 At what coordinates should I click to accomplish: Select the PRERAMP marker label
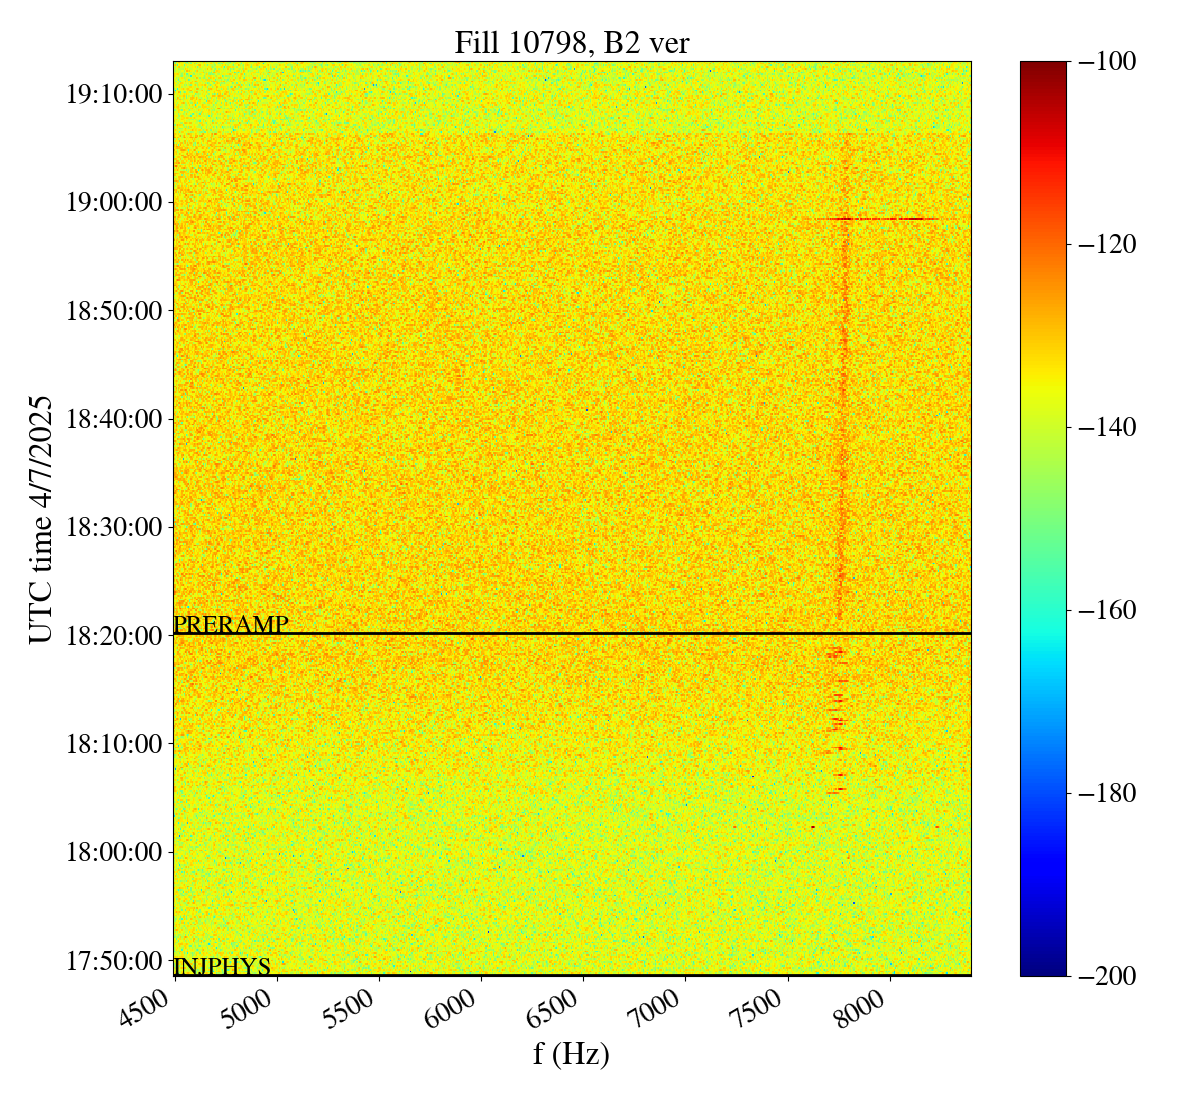tap(231, 625)
